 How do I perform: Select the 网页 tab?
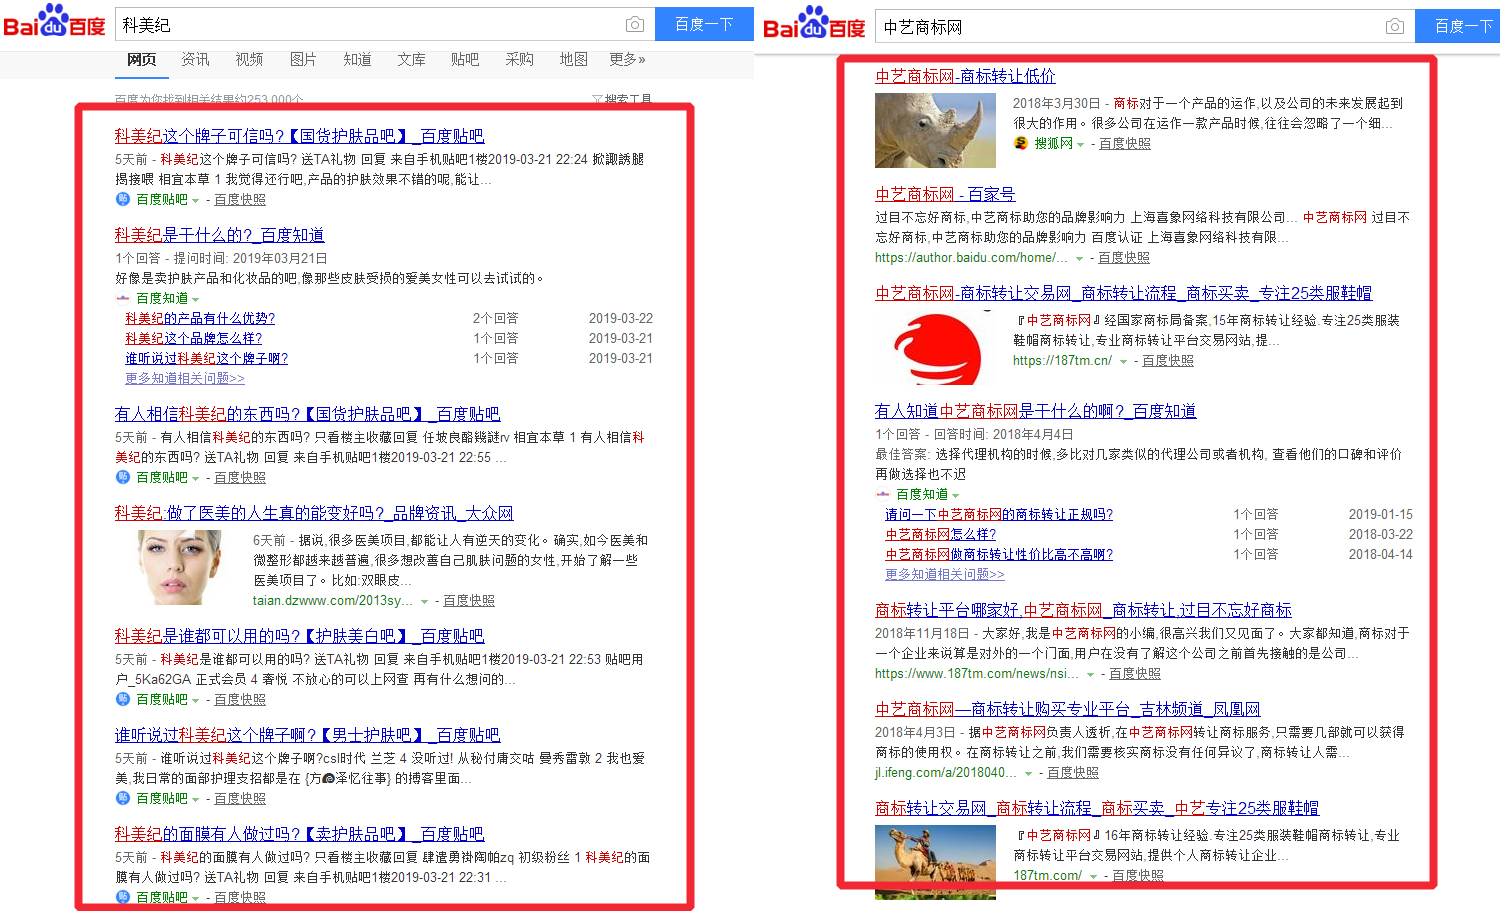141,59
